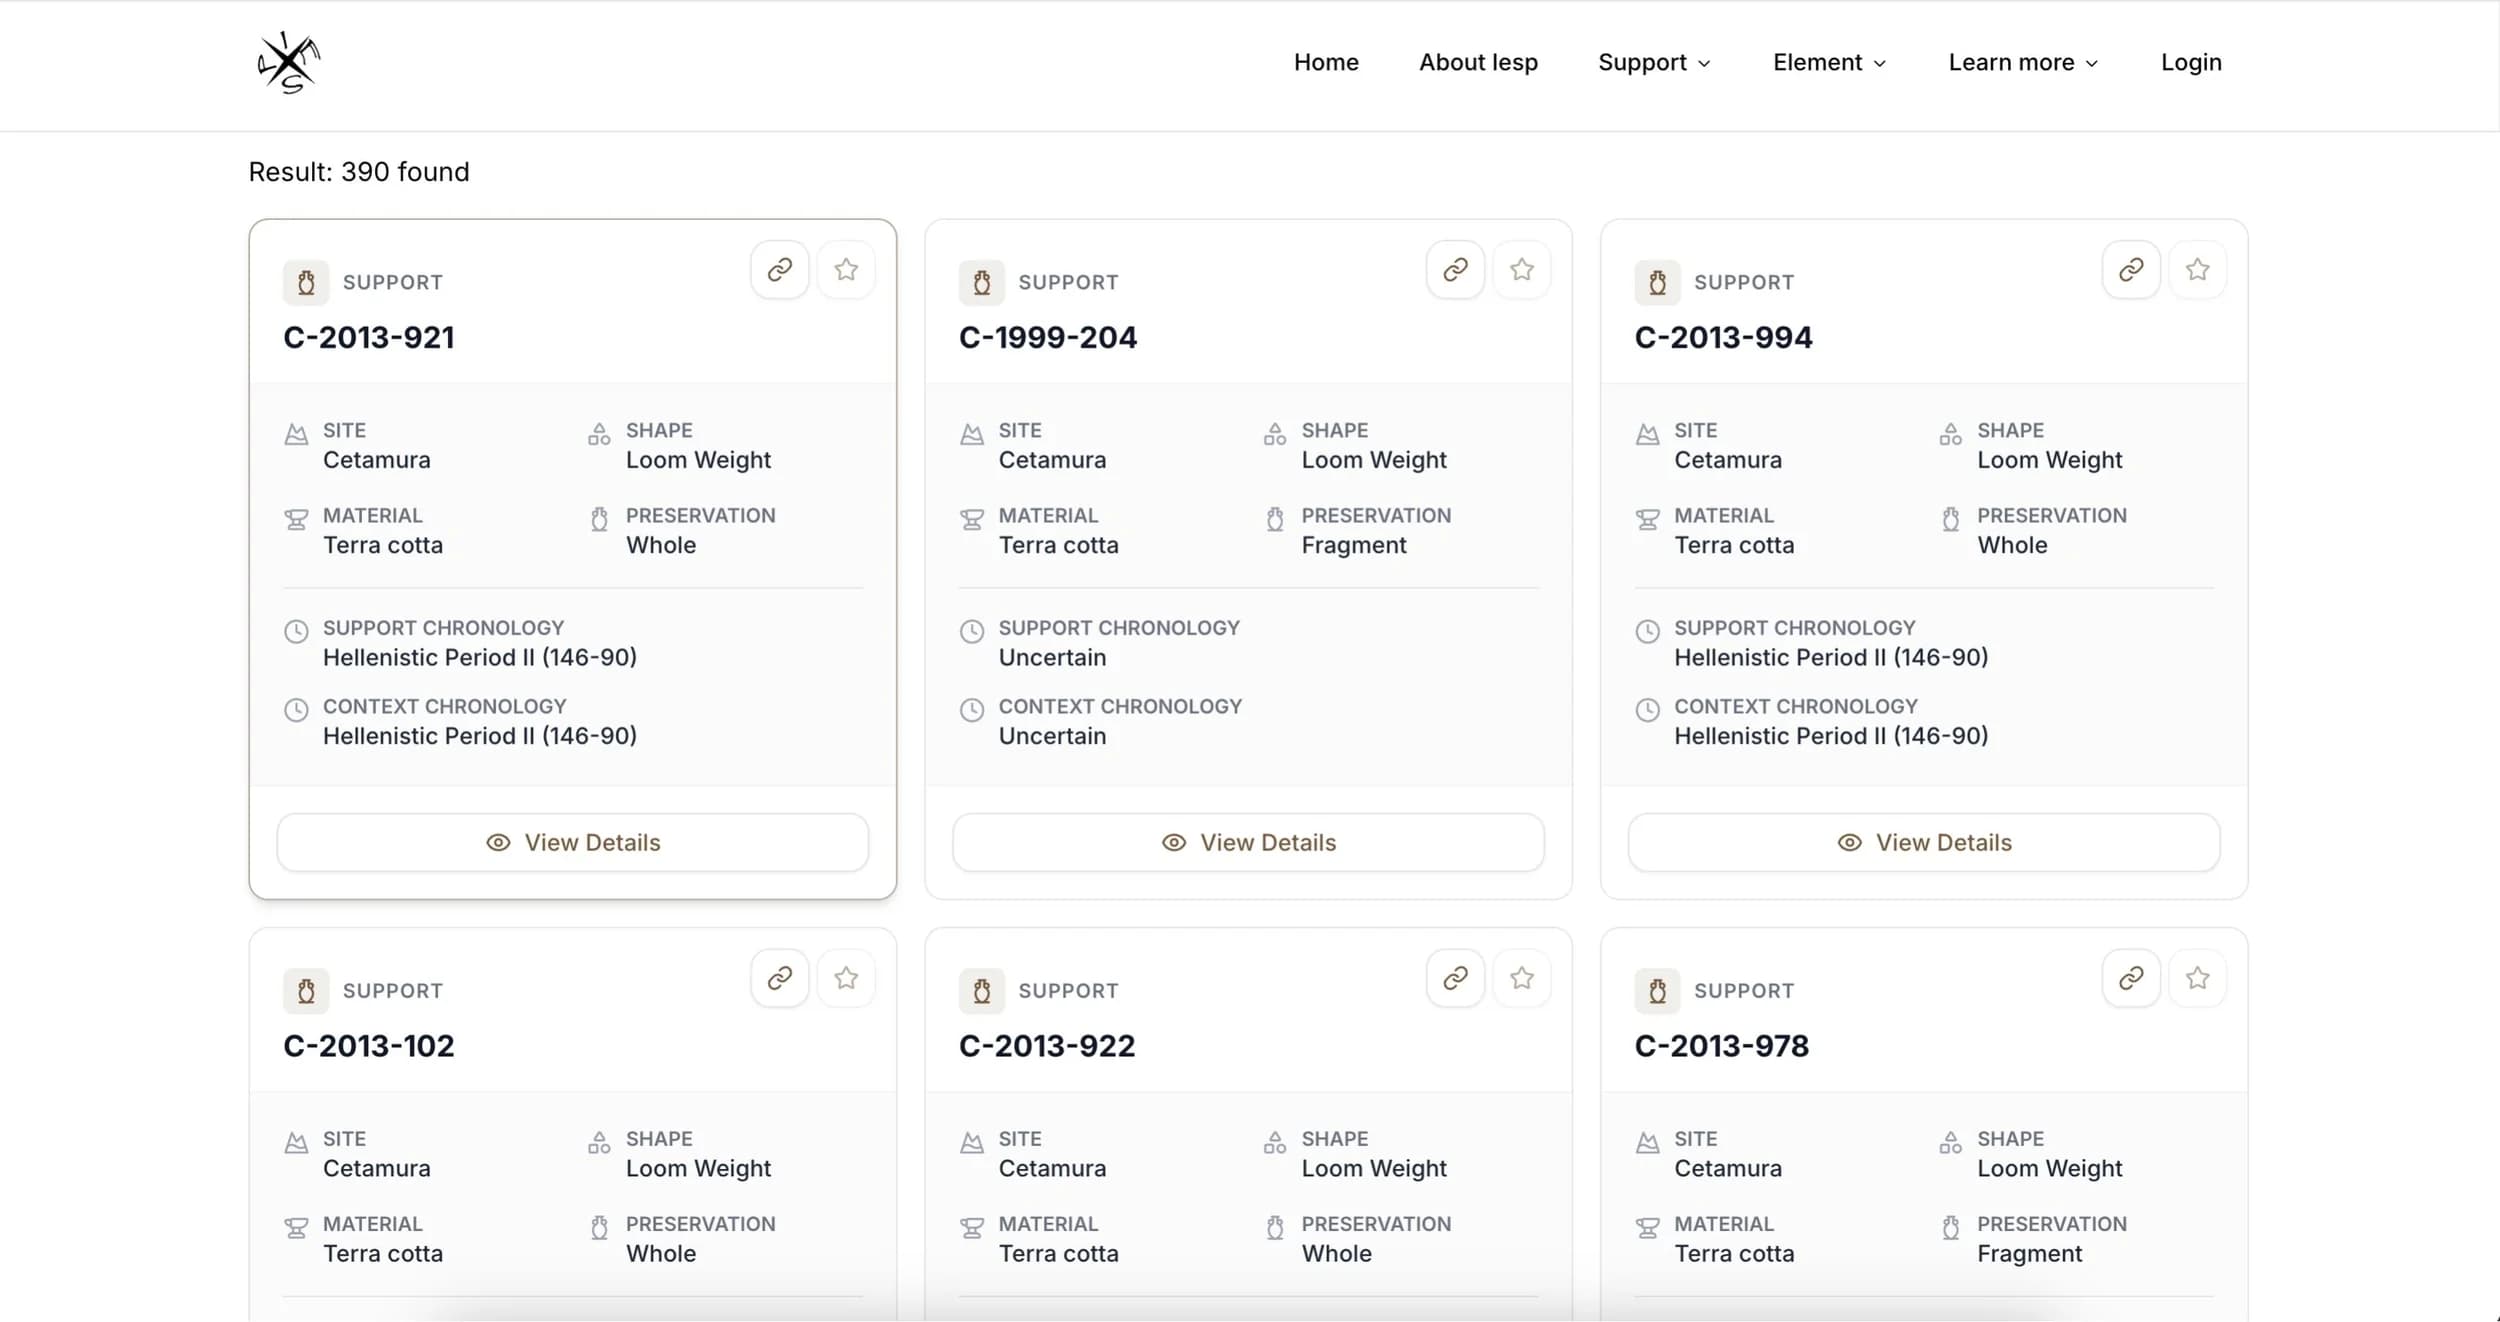View Details of C-2013-994
Screen dimensions: 2500x1322
[1924, 842]
